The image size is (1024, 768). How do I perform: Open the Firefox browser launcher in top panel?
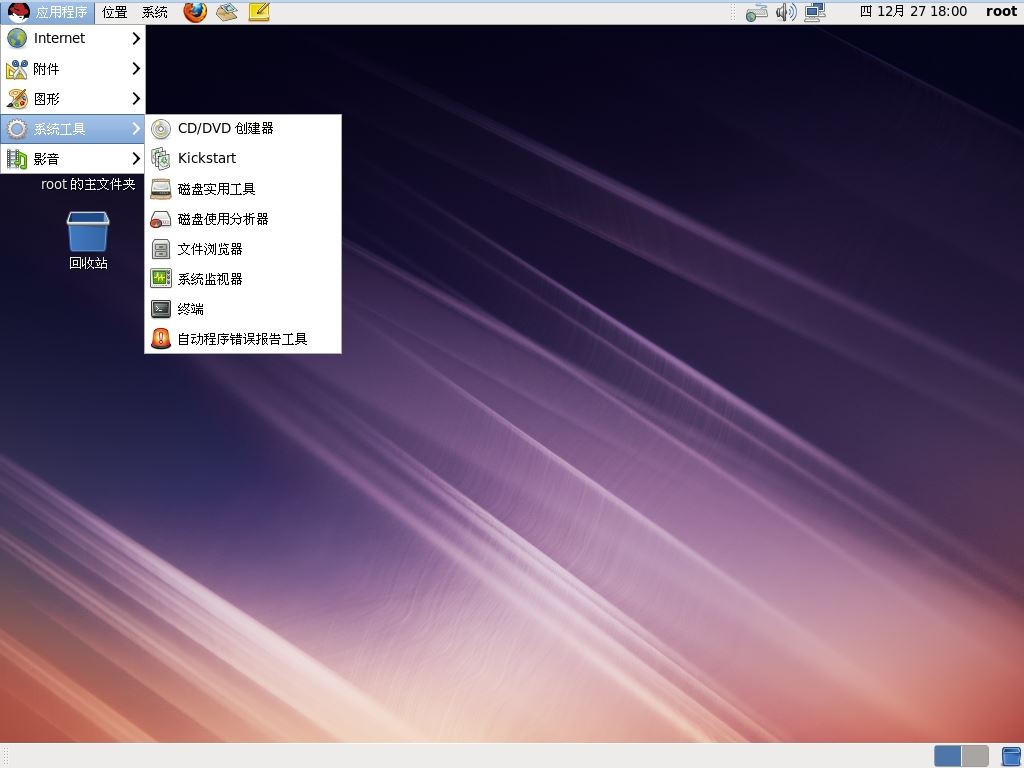click(195, 12)
